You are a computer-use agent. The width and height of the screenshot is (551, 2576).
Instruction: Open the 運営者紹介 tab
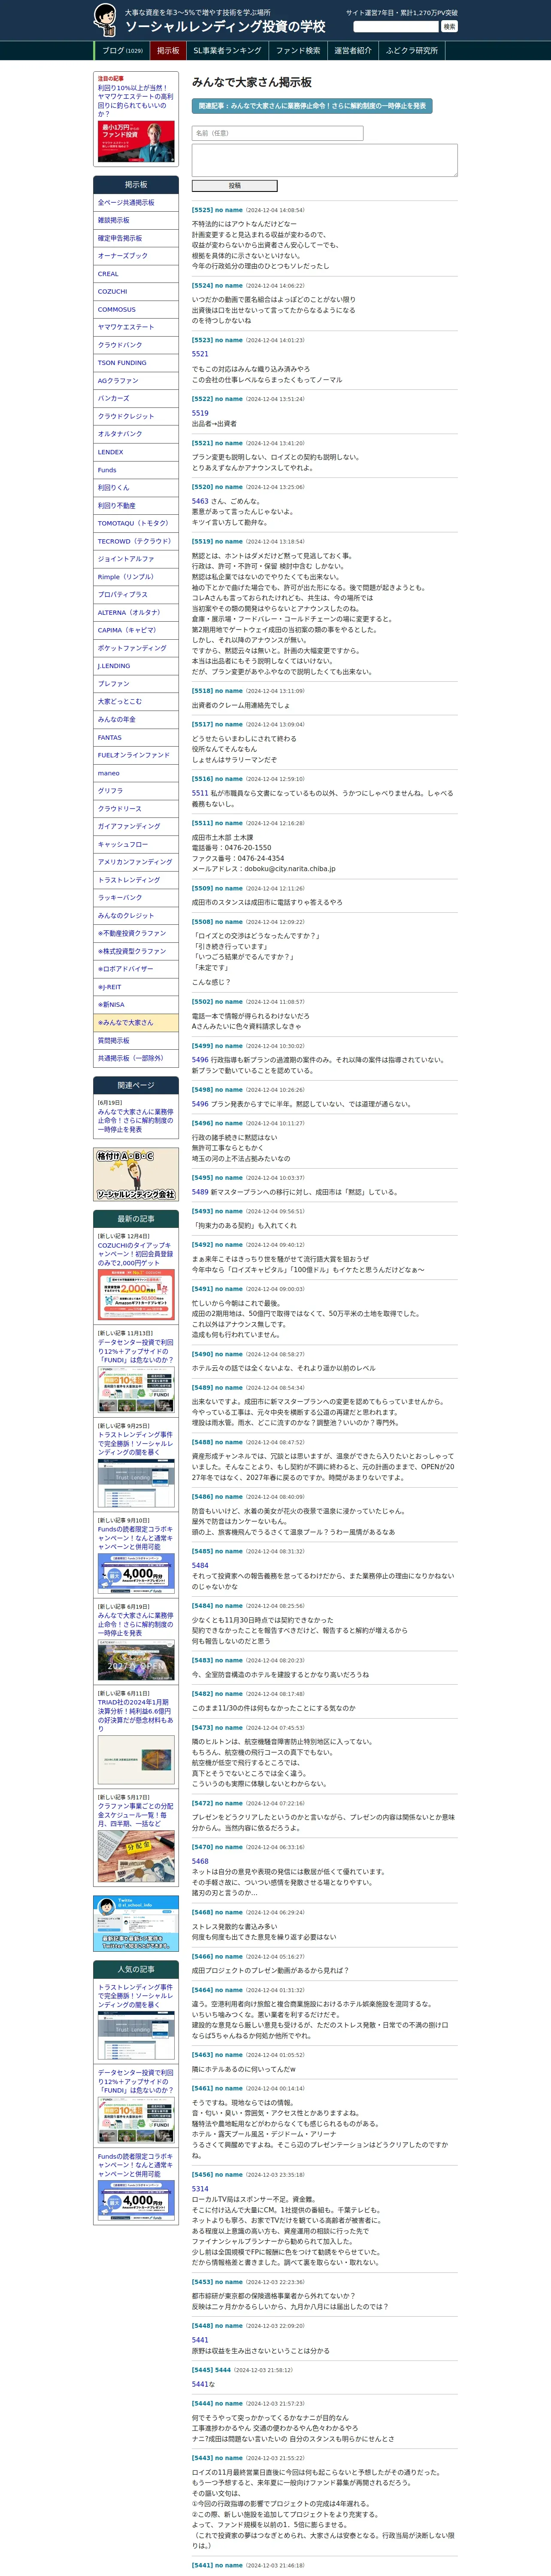pyautogui.click(x=353, y=50)
